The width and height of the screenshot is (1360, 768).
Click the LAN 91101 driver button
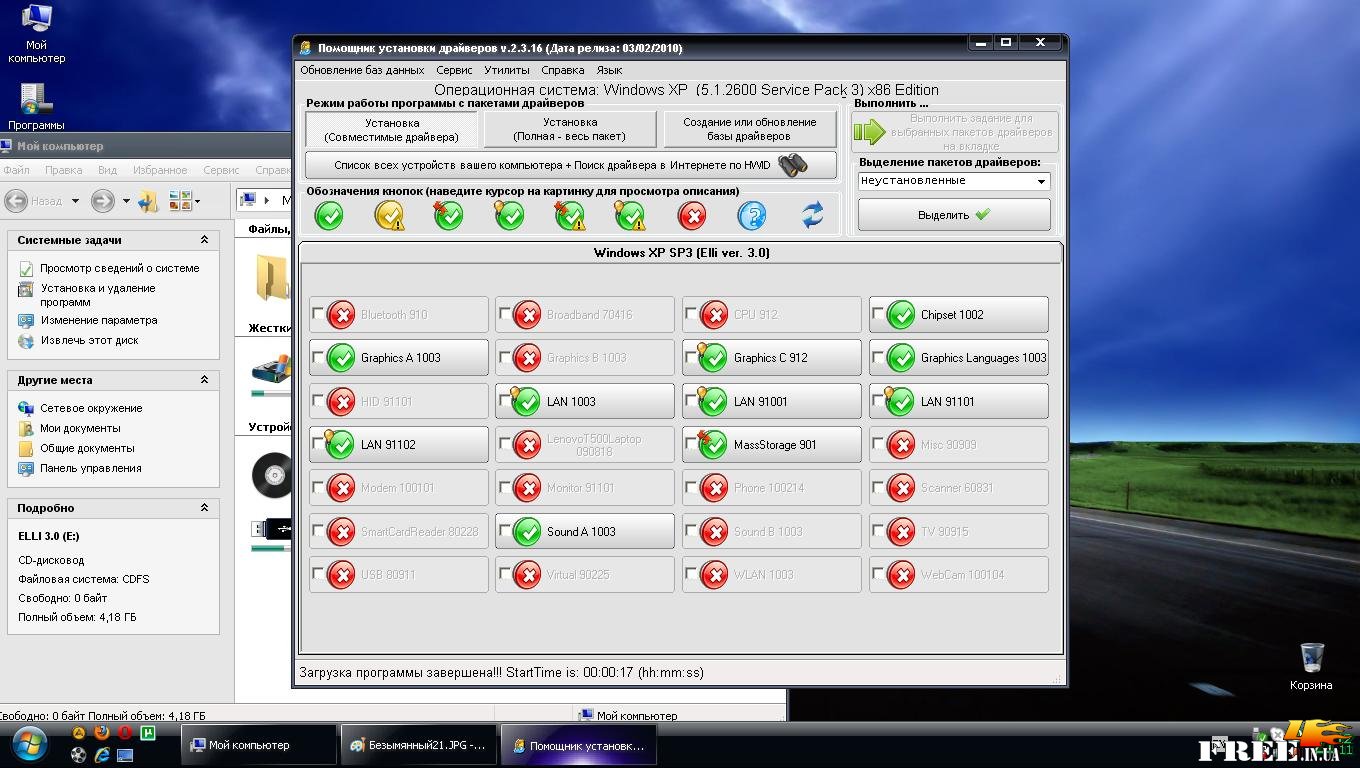click(x=959, y=401)
